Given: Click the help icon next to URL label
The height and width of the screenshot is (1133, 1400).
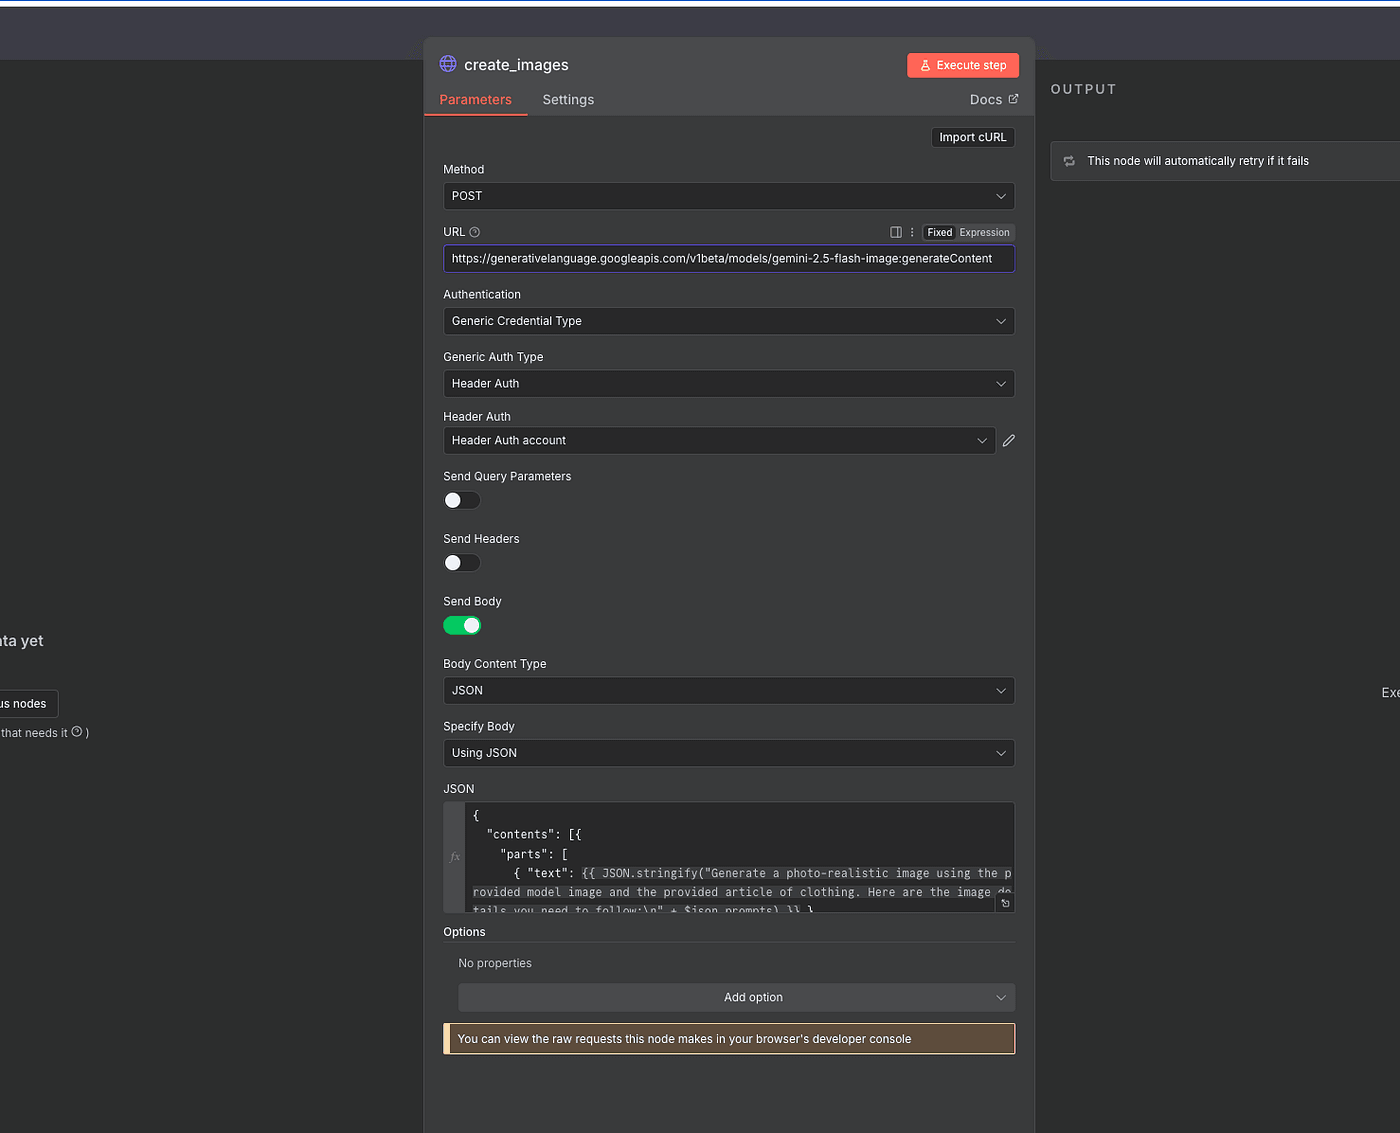Looking at the screenshot, I should pyautogui.click(x=475, y=232).
